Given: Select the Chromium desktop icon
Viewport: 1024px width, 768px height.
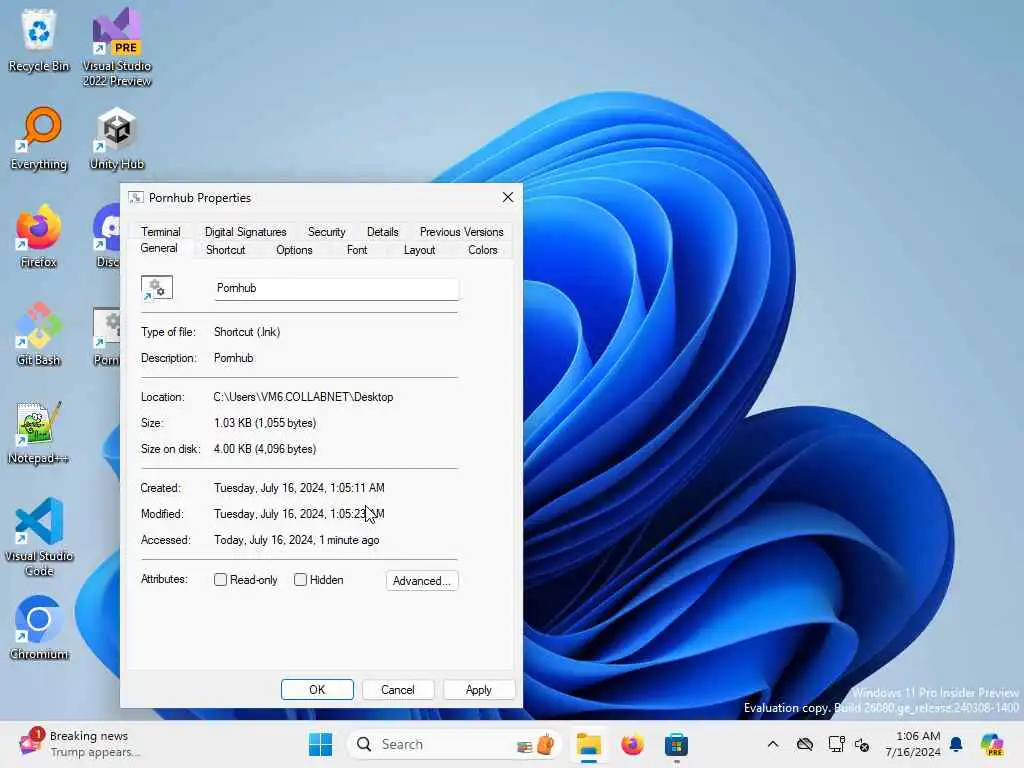Looking at the screenshot, I should click(39, 628).
